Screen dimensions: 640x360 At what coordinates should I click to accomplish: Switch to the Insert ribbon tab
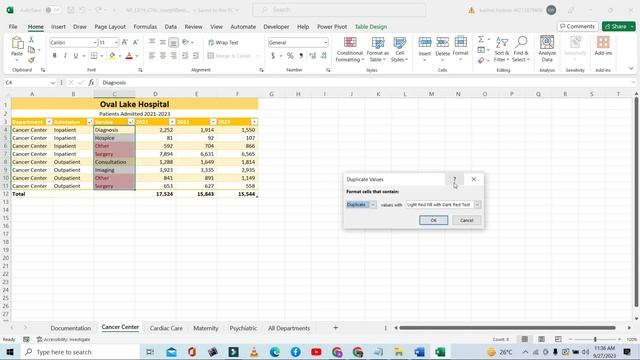pyautogui.click(x=58, y=27)
